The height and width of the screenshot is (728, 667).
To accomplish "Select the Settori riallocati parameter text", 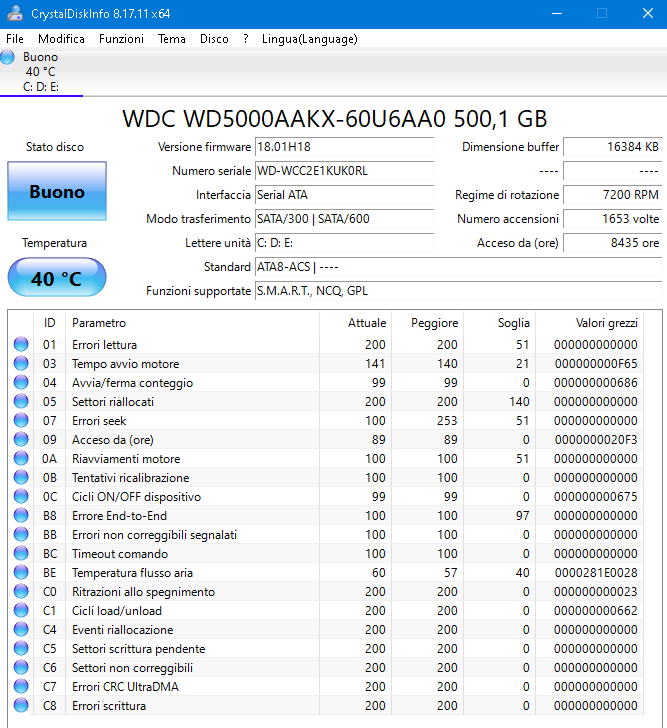I will [x=113, y=402].
